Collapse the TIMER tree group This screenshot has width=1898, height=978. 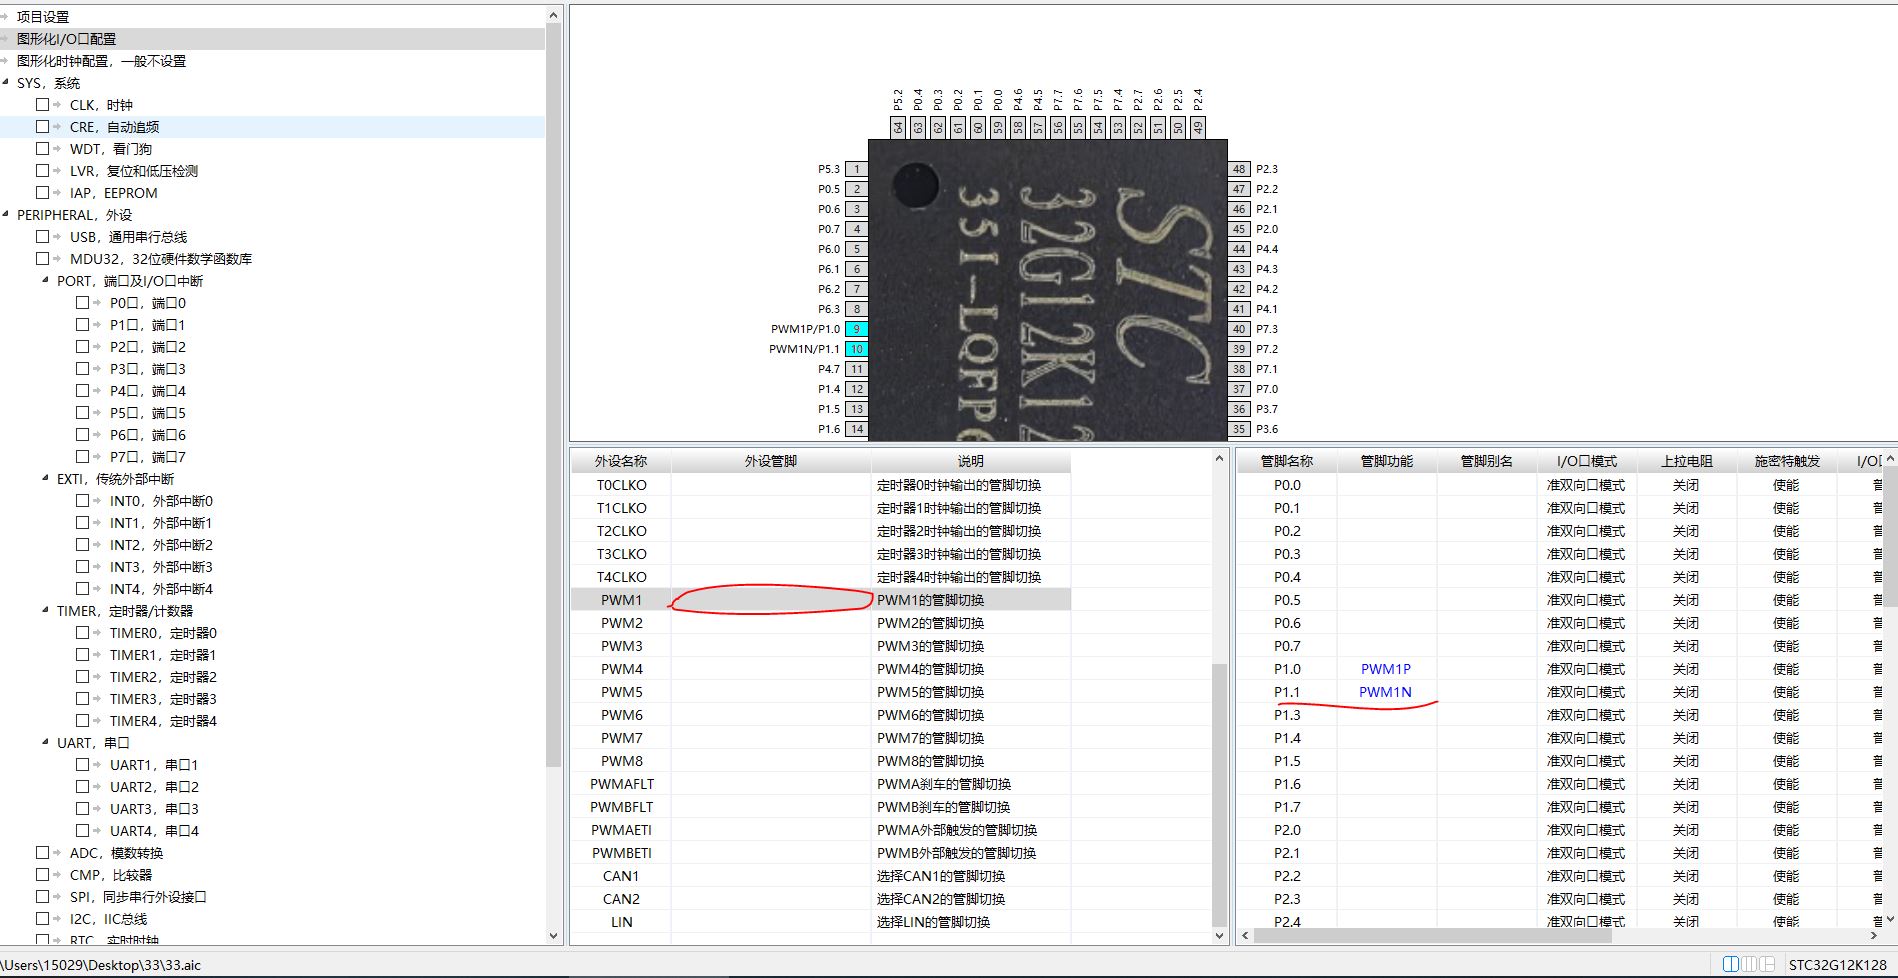pyautogui.click(x=45, y=611)
